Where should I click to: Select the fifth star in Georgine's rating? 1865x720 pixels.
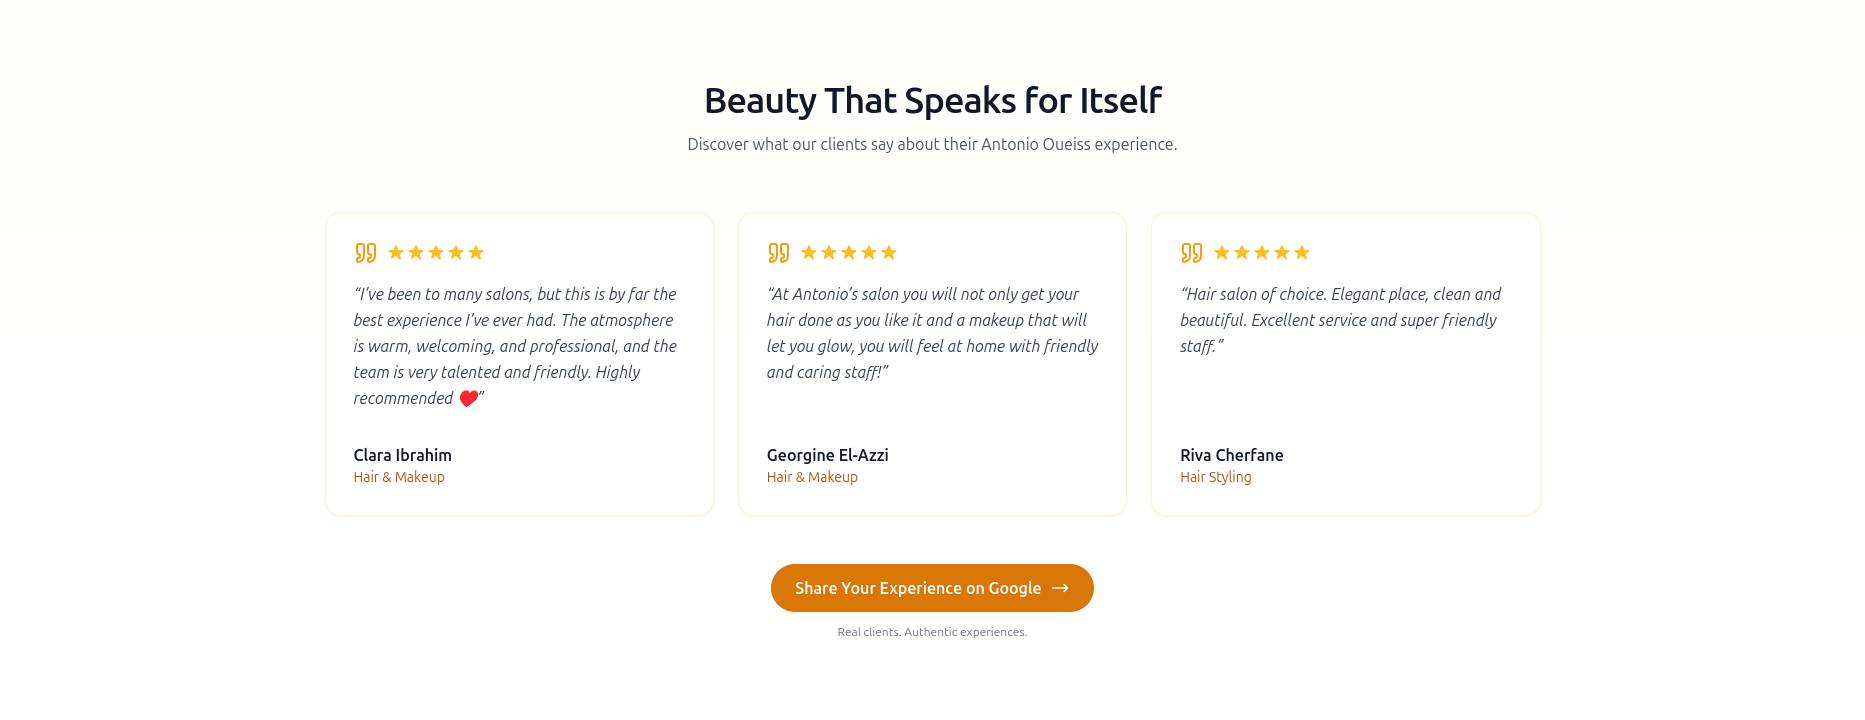pyautogui.click(x=889, y=252)
